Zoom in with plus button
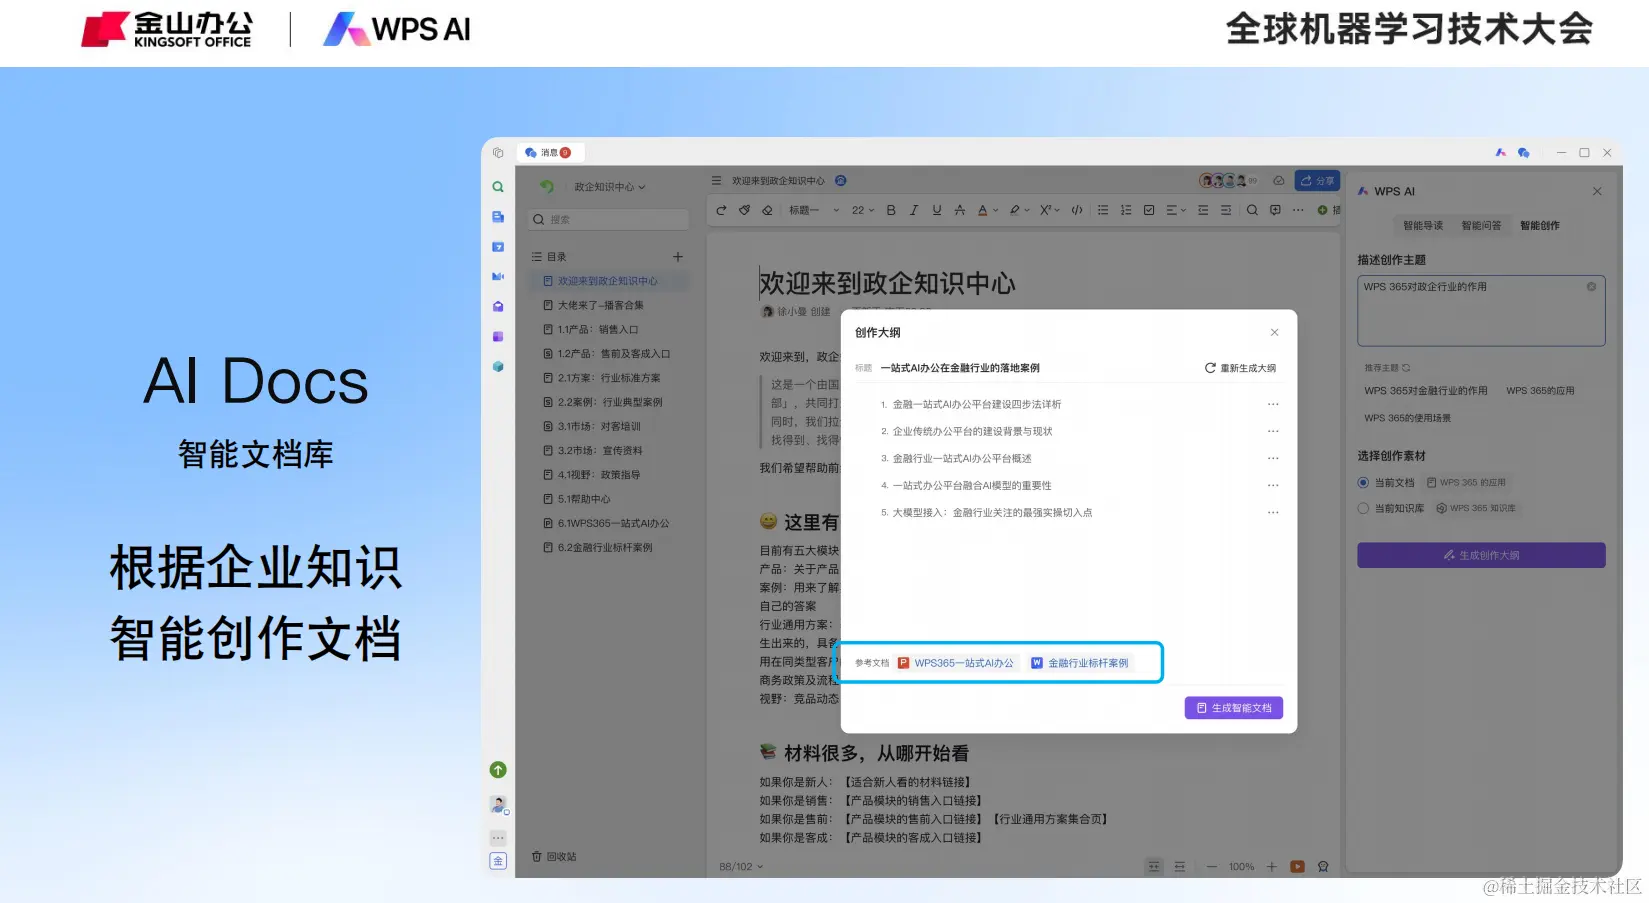 (x=1272, y=867)
